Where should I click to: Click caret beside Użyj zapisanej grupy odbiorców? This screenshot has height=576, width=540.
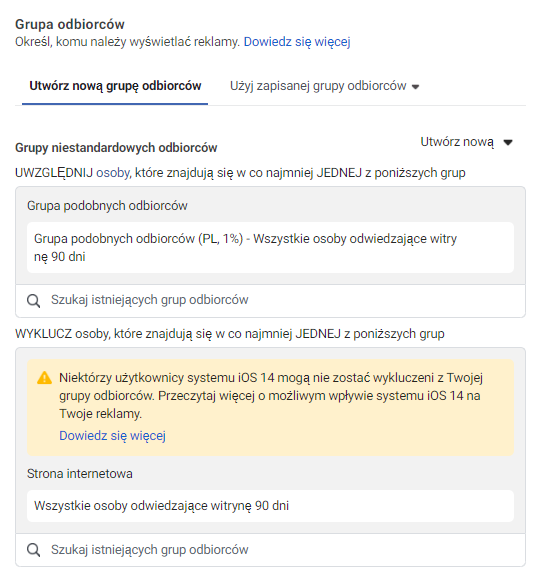point(415,87)
